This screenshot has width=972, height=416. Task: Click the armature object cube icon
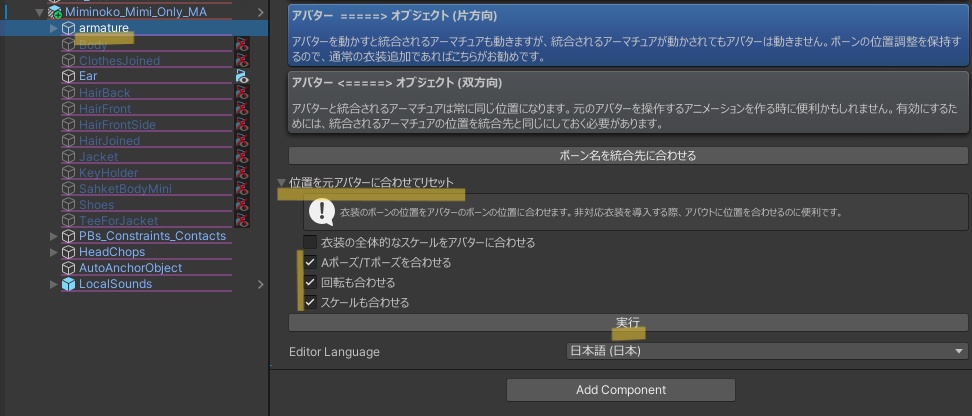[x=68, y=28]
